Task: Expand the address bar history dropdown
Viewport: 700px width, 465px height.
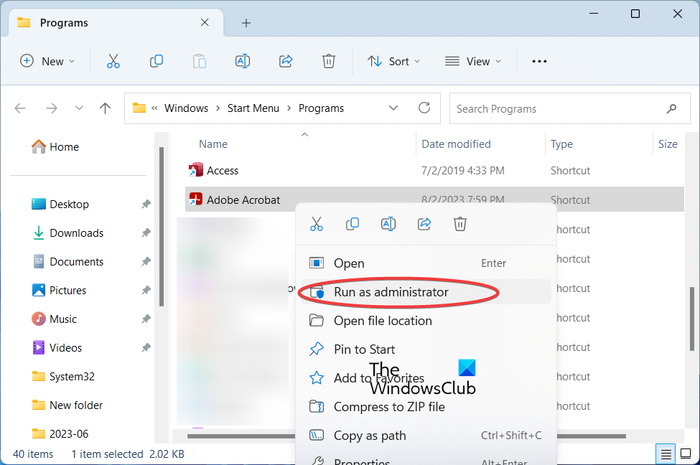Action: [393, 108]
